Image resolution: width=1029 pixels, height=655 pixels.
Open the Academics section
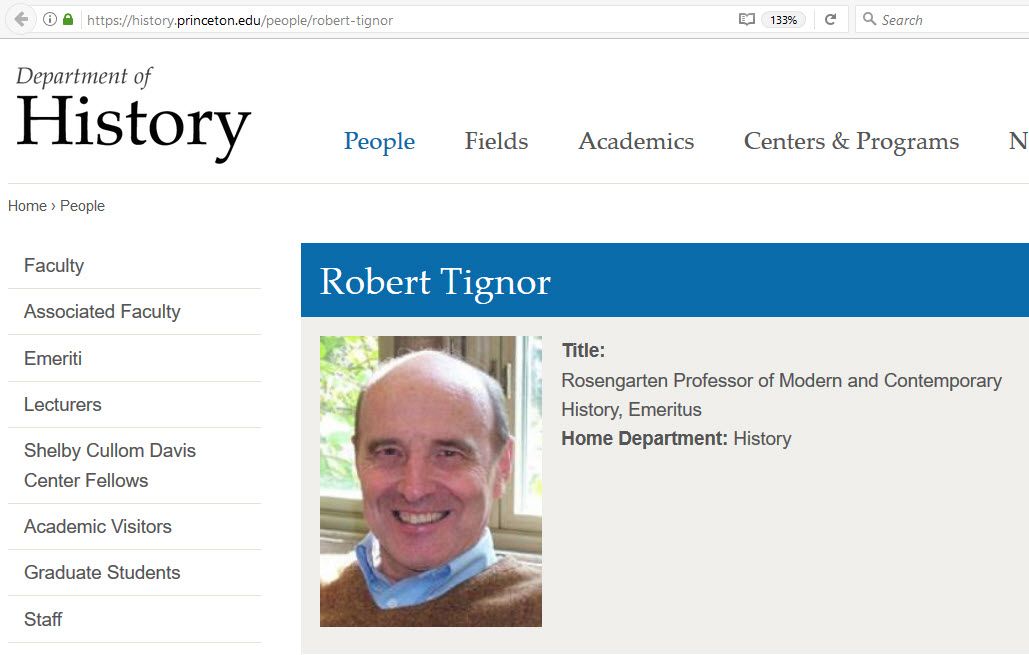click(635, 142)
